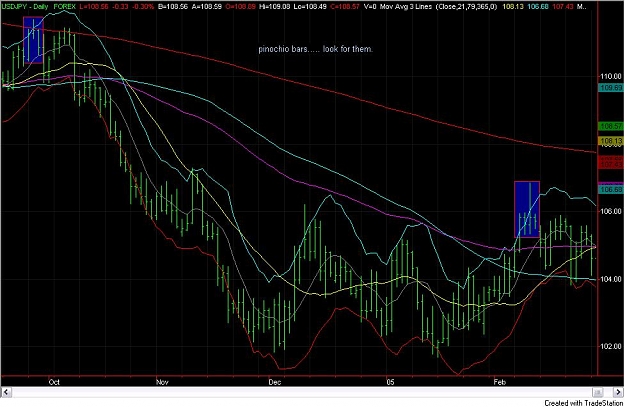Click the 05 year date axis label
This screenshot has width=625, height=407.
391,382
